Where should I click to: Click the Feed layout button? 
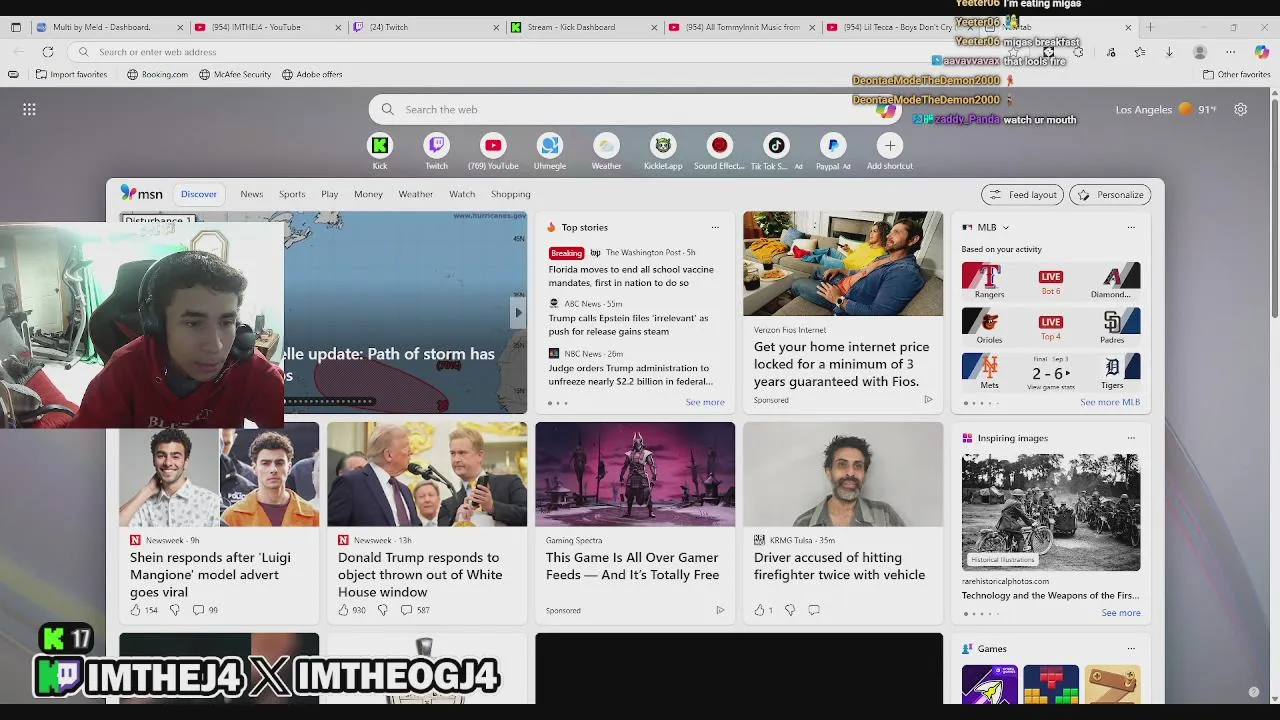pyautogui.click(x=1022, y=195)
